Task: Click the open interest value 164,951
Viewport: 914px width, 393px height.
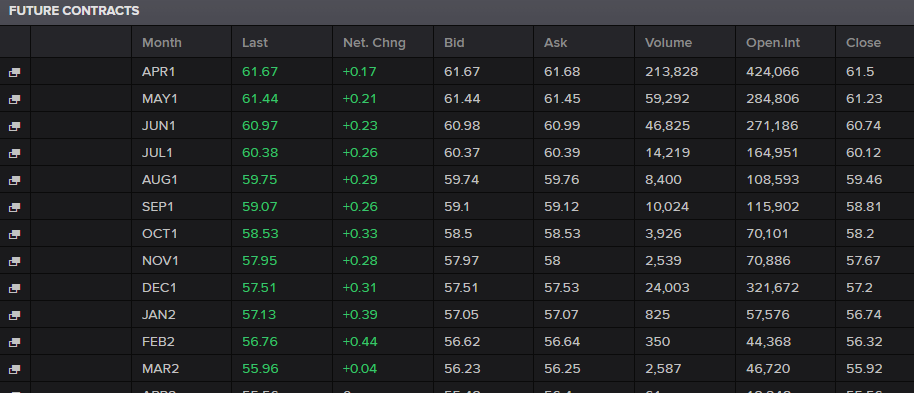Action: tap(772, 153)
